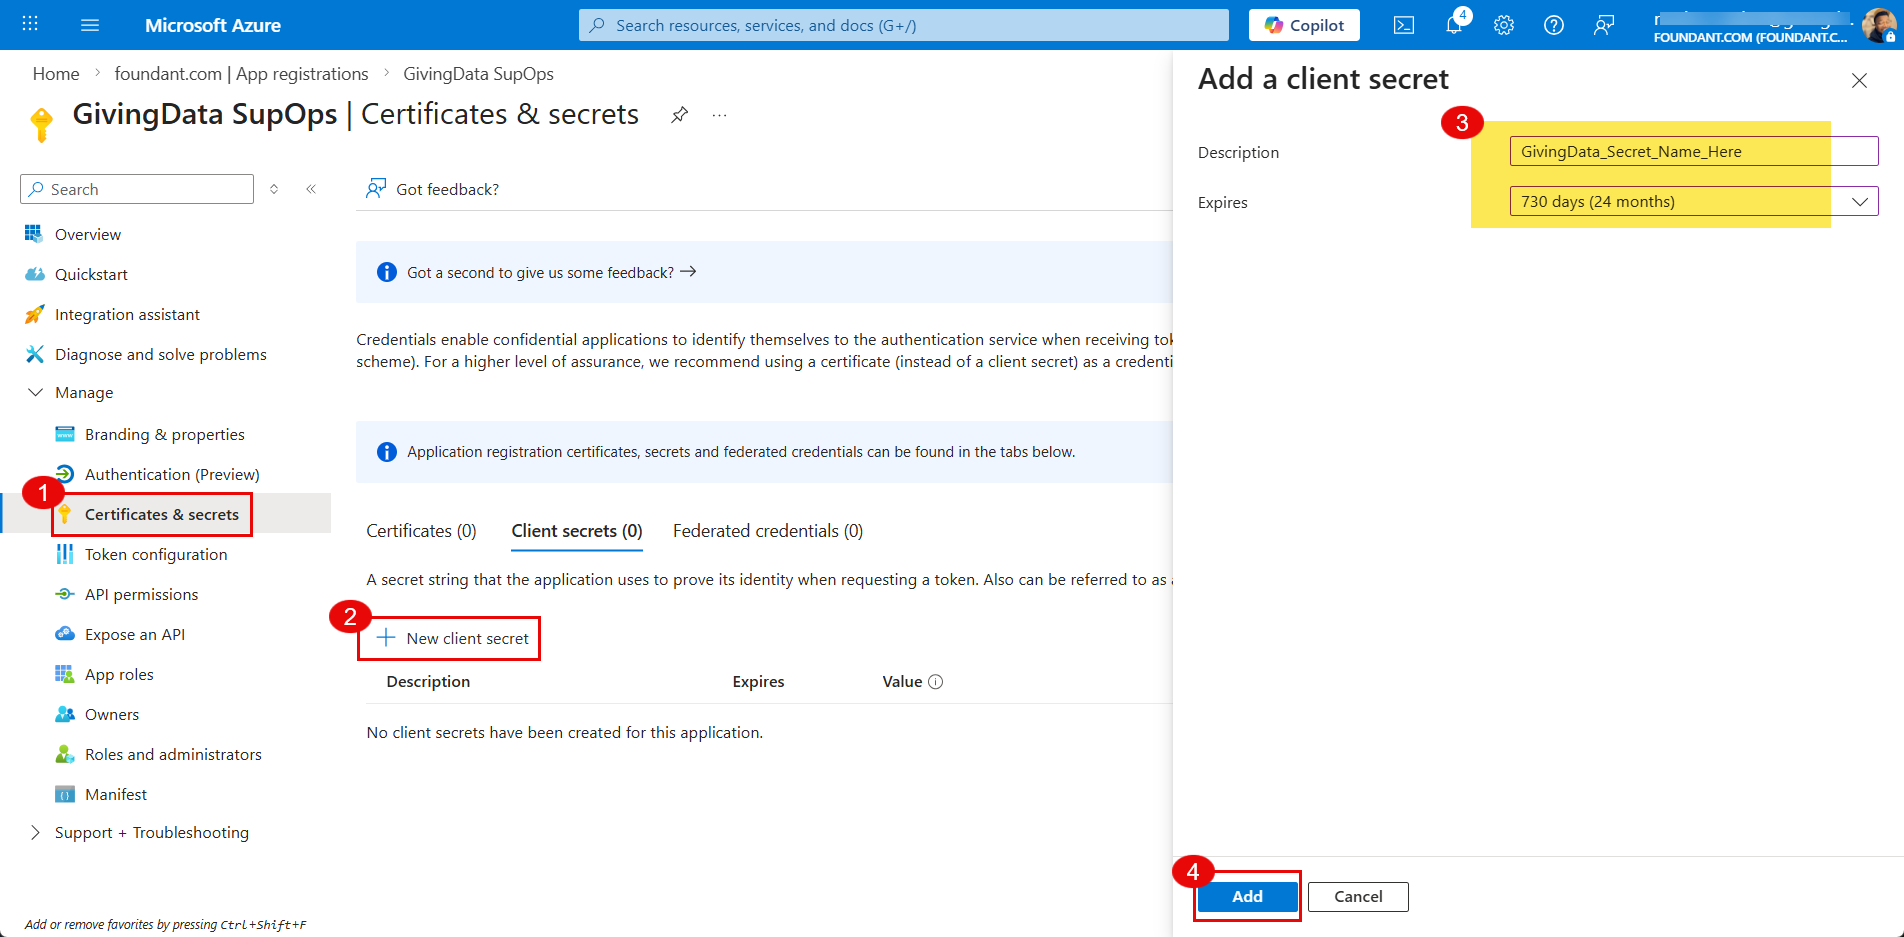Open the more options ellipsis by title
Image resolution: width=1904 pixels, height=937 pixels.
(719, 115)
